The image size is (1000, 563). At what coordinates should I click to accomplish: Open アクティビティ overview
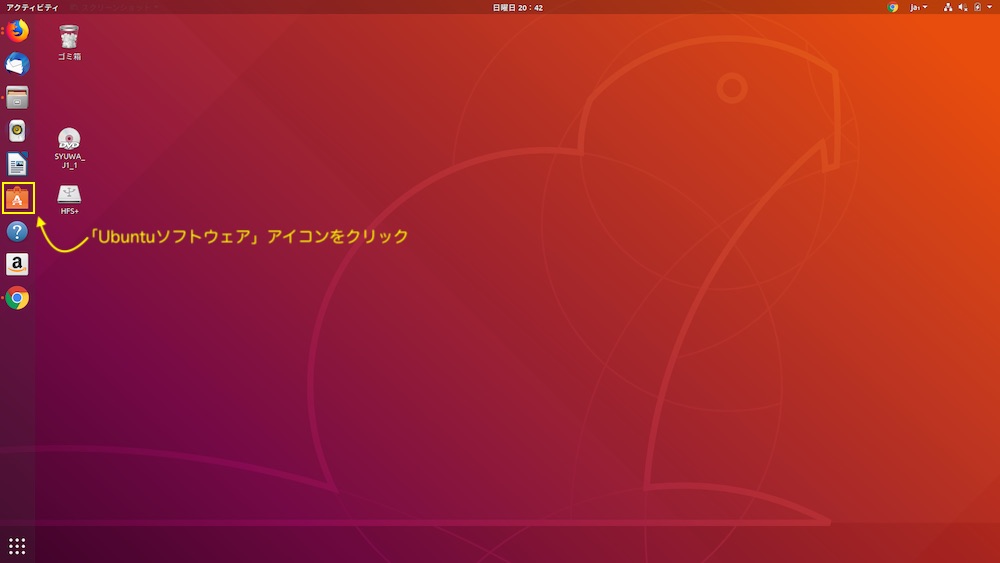tap(32, 8)
